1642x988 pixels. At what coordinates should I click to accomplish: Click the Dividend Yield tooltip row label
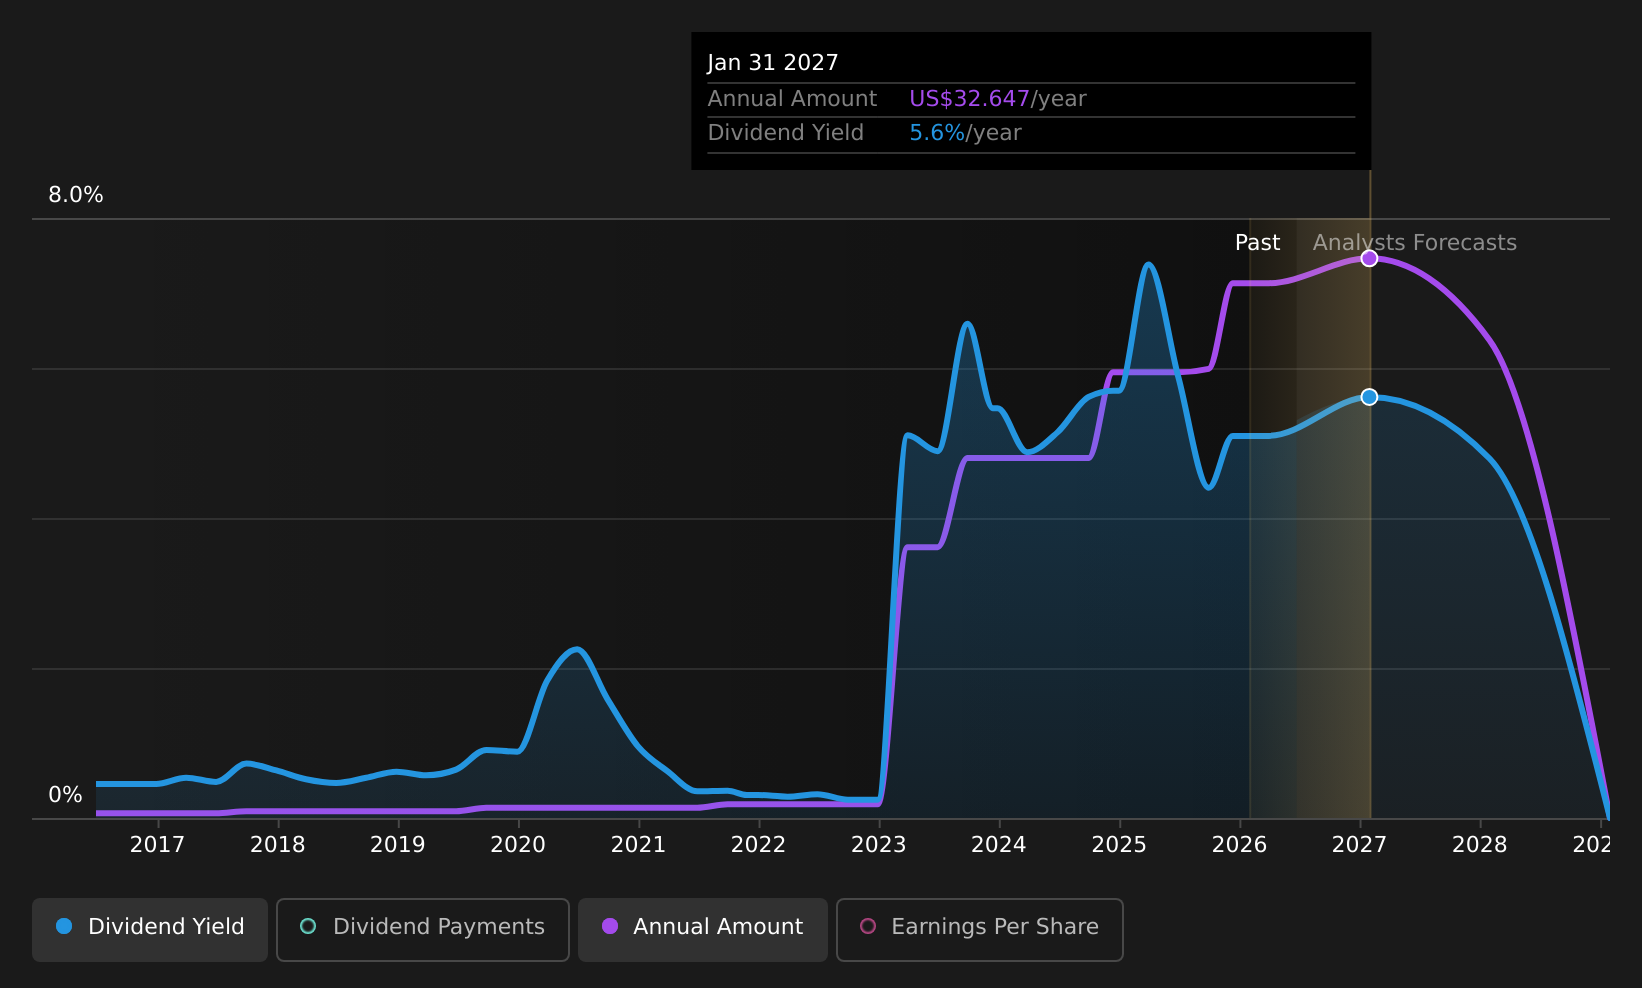[x=786, y=133]
